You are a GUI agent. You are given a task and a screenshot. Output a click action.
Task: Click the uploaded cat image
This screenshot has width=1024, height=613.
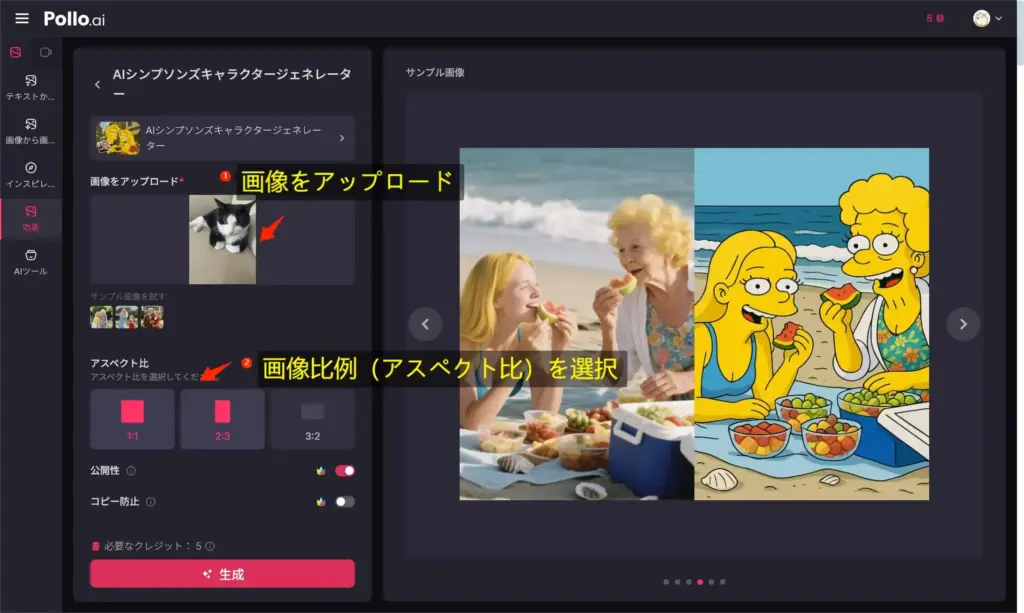222,240
